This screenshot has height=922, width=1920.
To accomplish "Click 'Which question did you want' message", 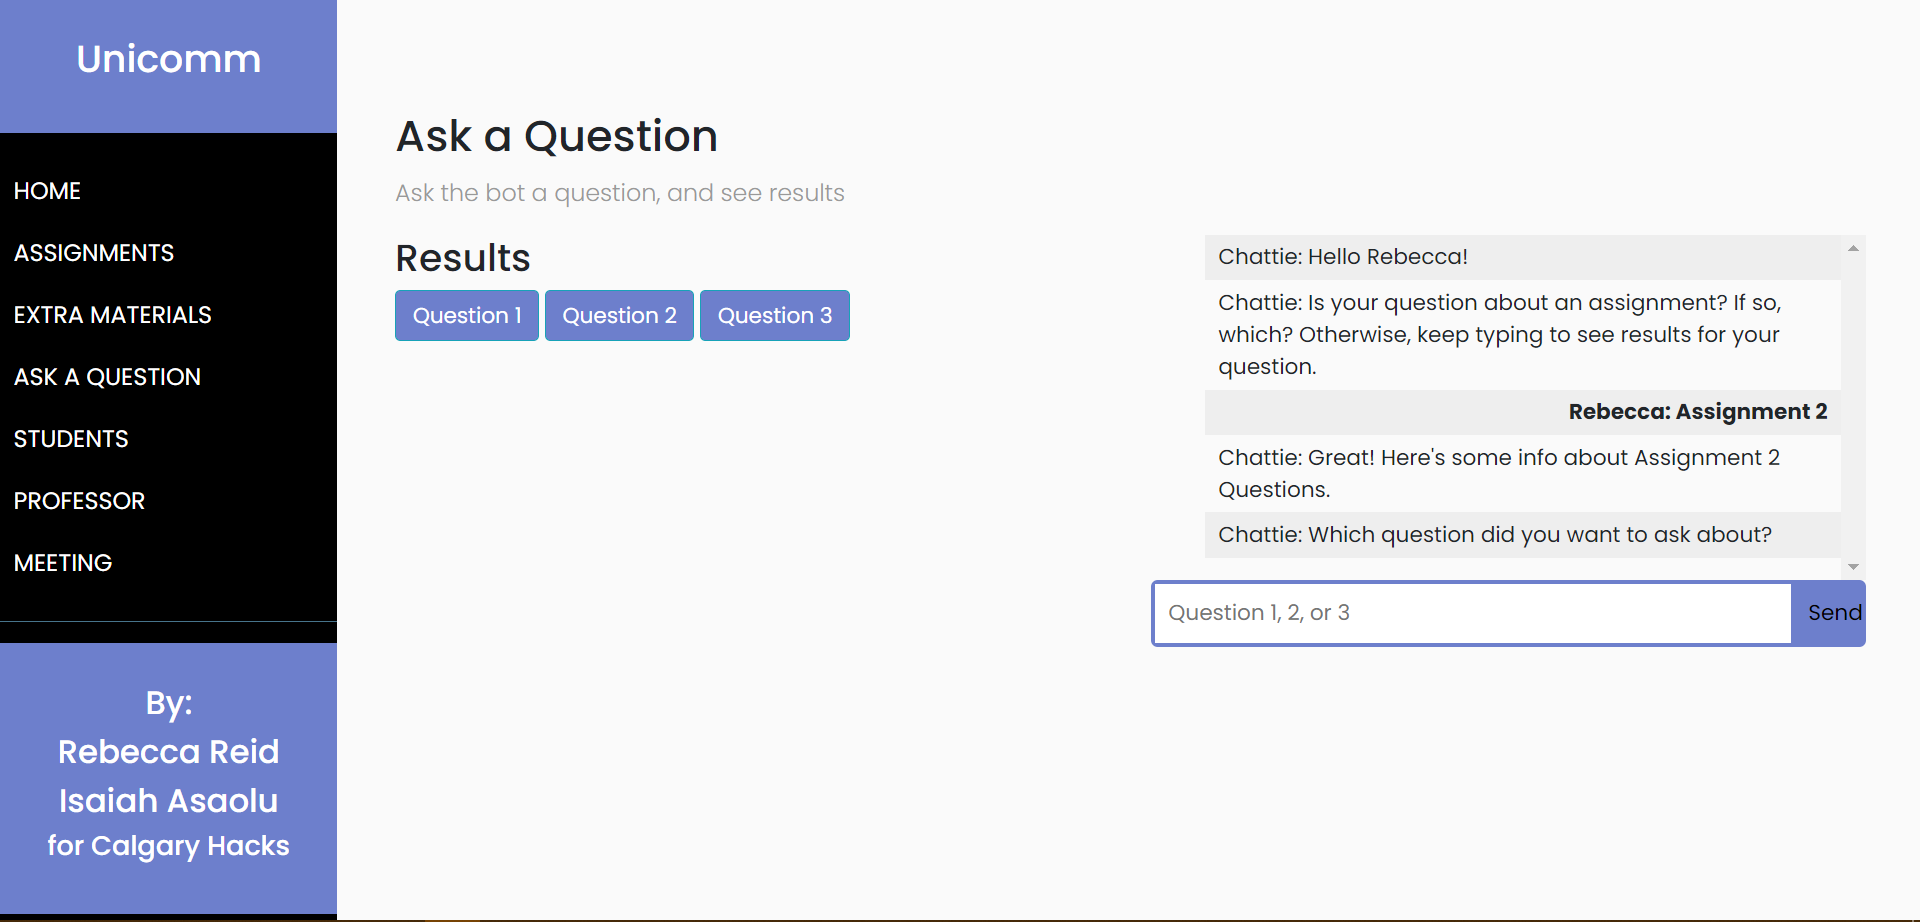I will [1494, 535].
